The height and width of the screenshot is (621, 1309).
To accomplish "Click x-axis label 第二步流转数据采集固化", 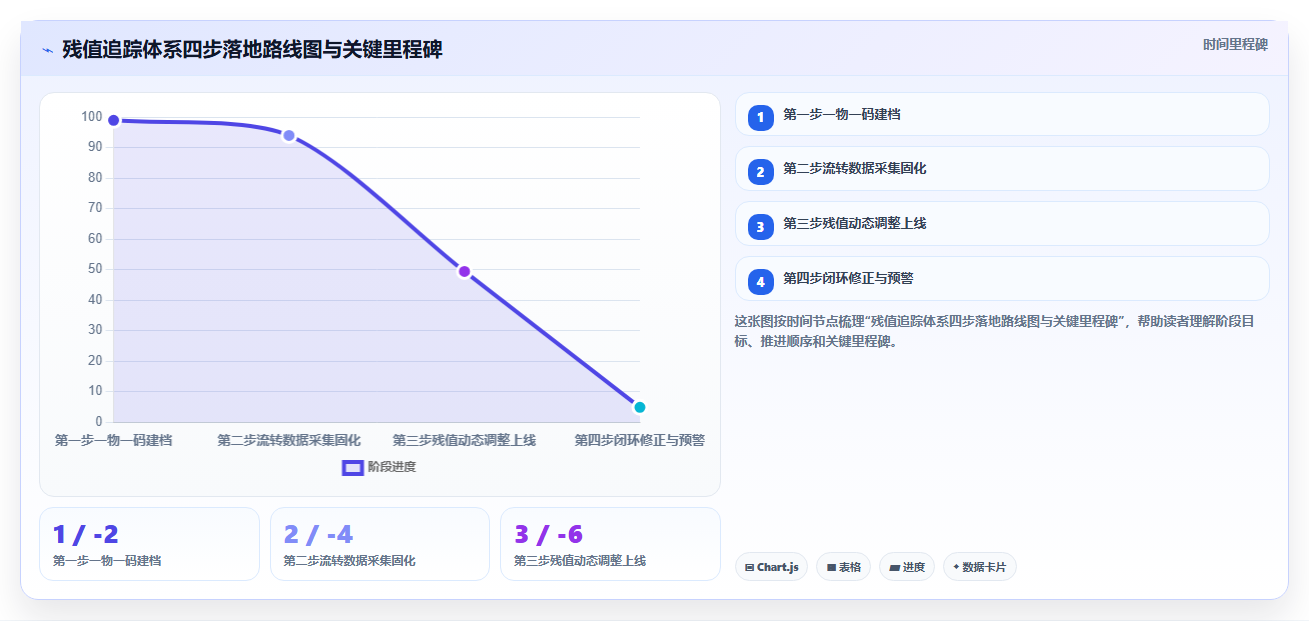I will pos(289,440).
